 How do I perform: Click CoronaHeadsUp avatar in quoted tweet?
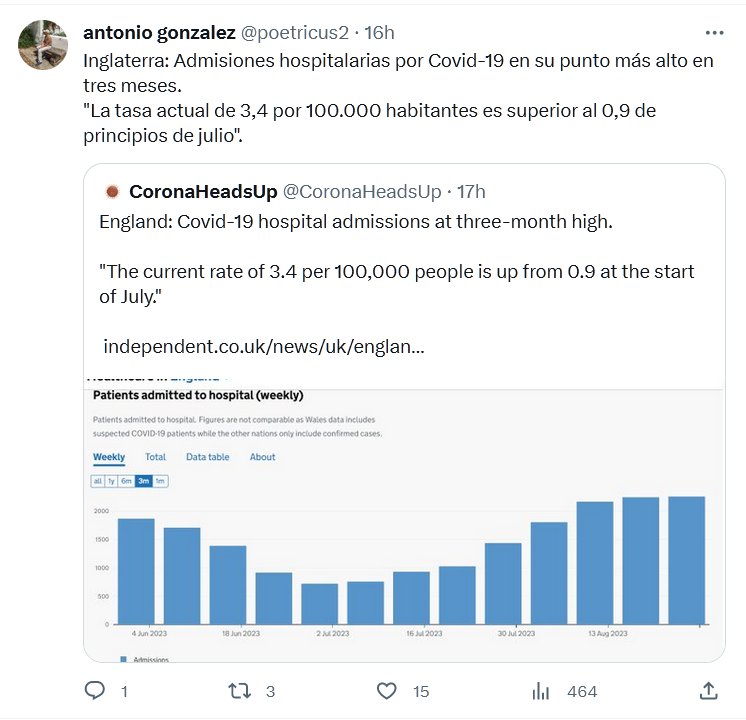(x=112, y=191)
